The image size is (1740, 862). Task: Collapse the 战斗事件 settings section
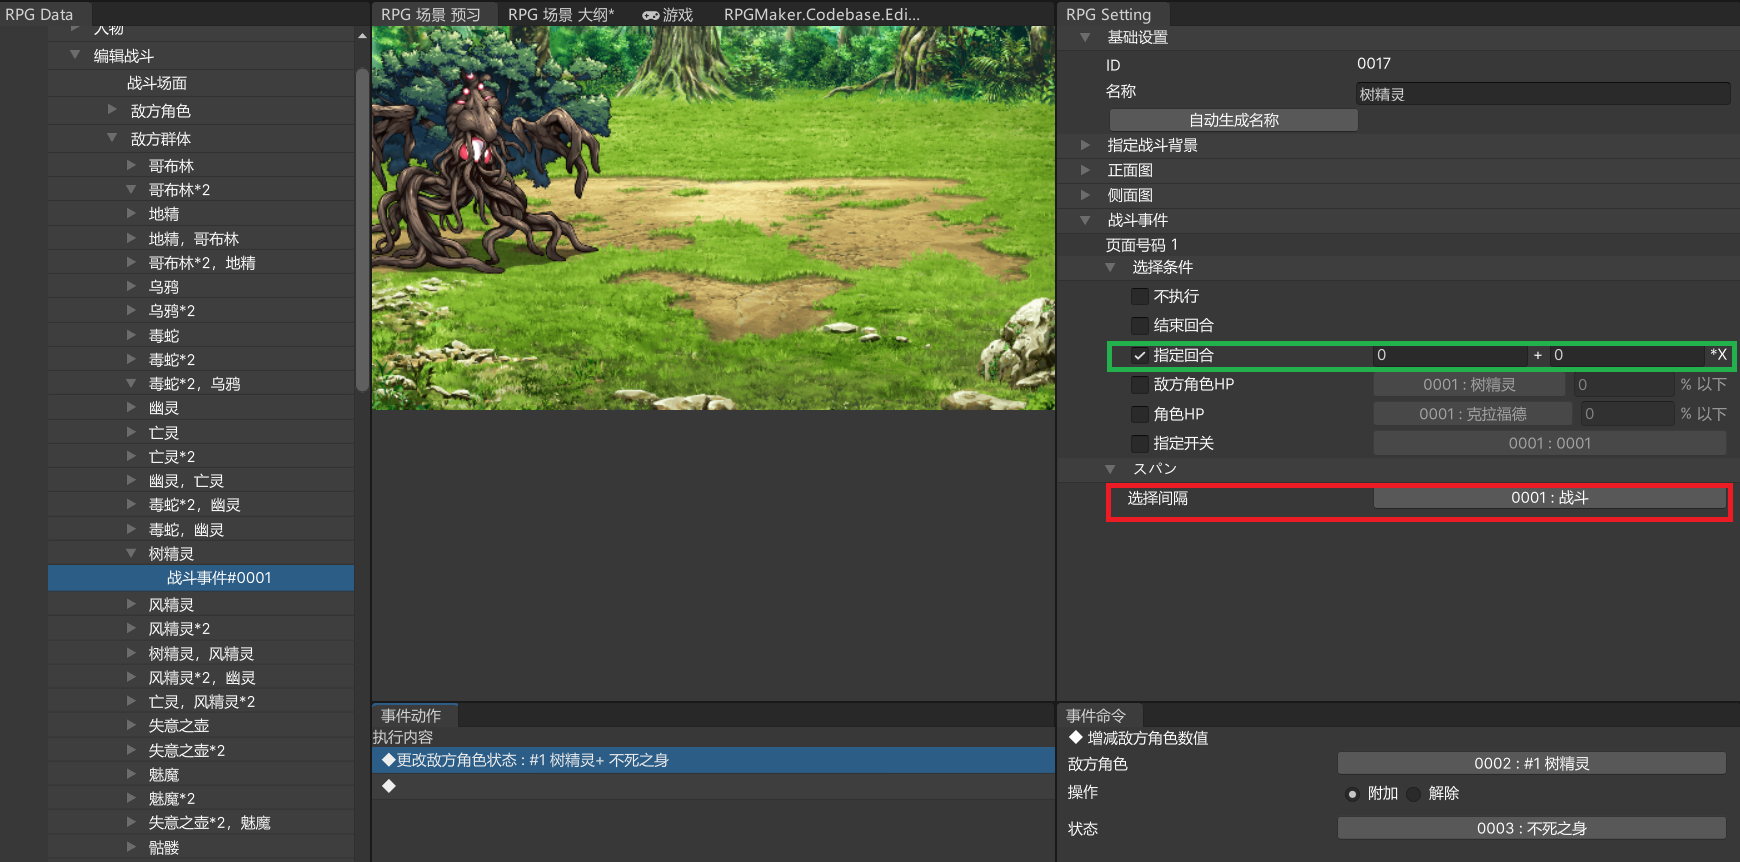[x=1086, y=220]
